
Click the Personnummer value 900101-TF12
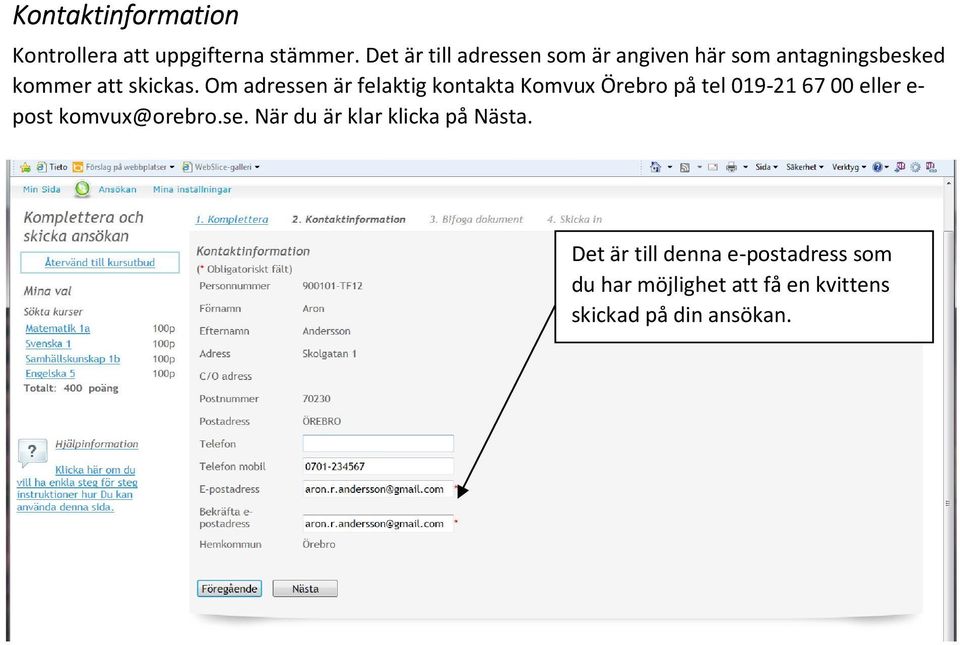click(332, 286)
